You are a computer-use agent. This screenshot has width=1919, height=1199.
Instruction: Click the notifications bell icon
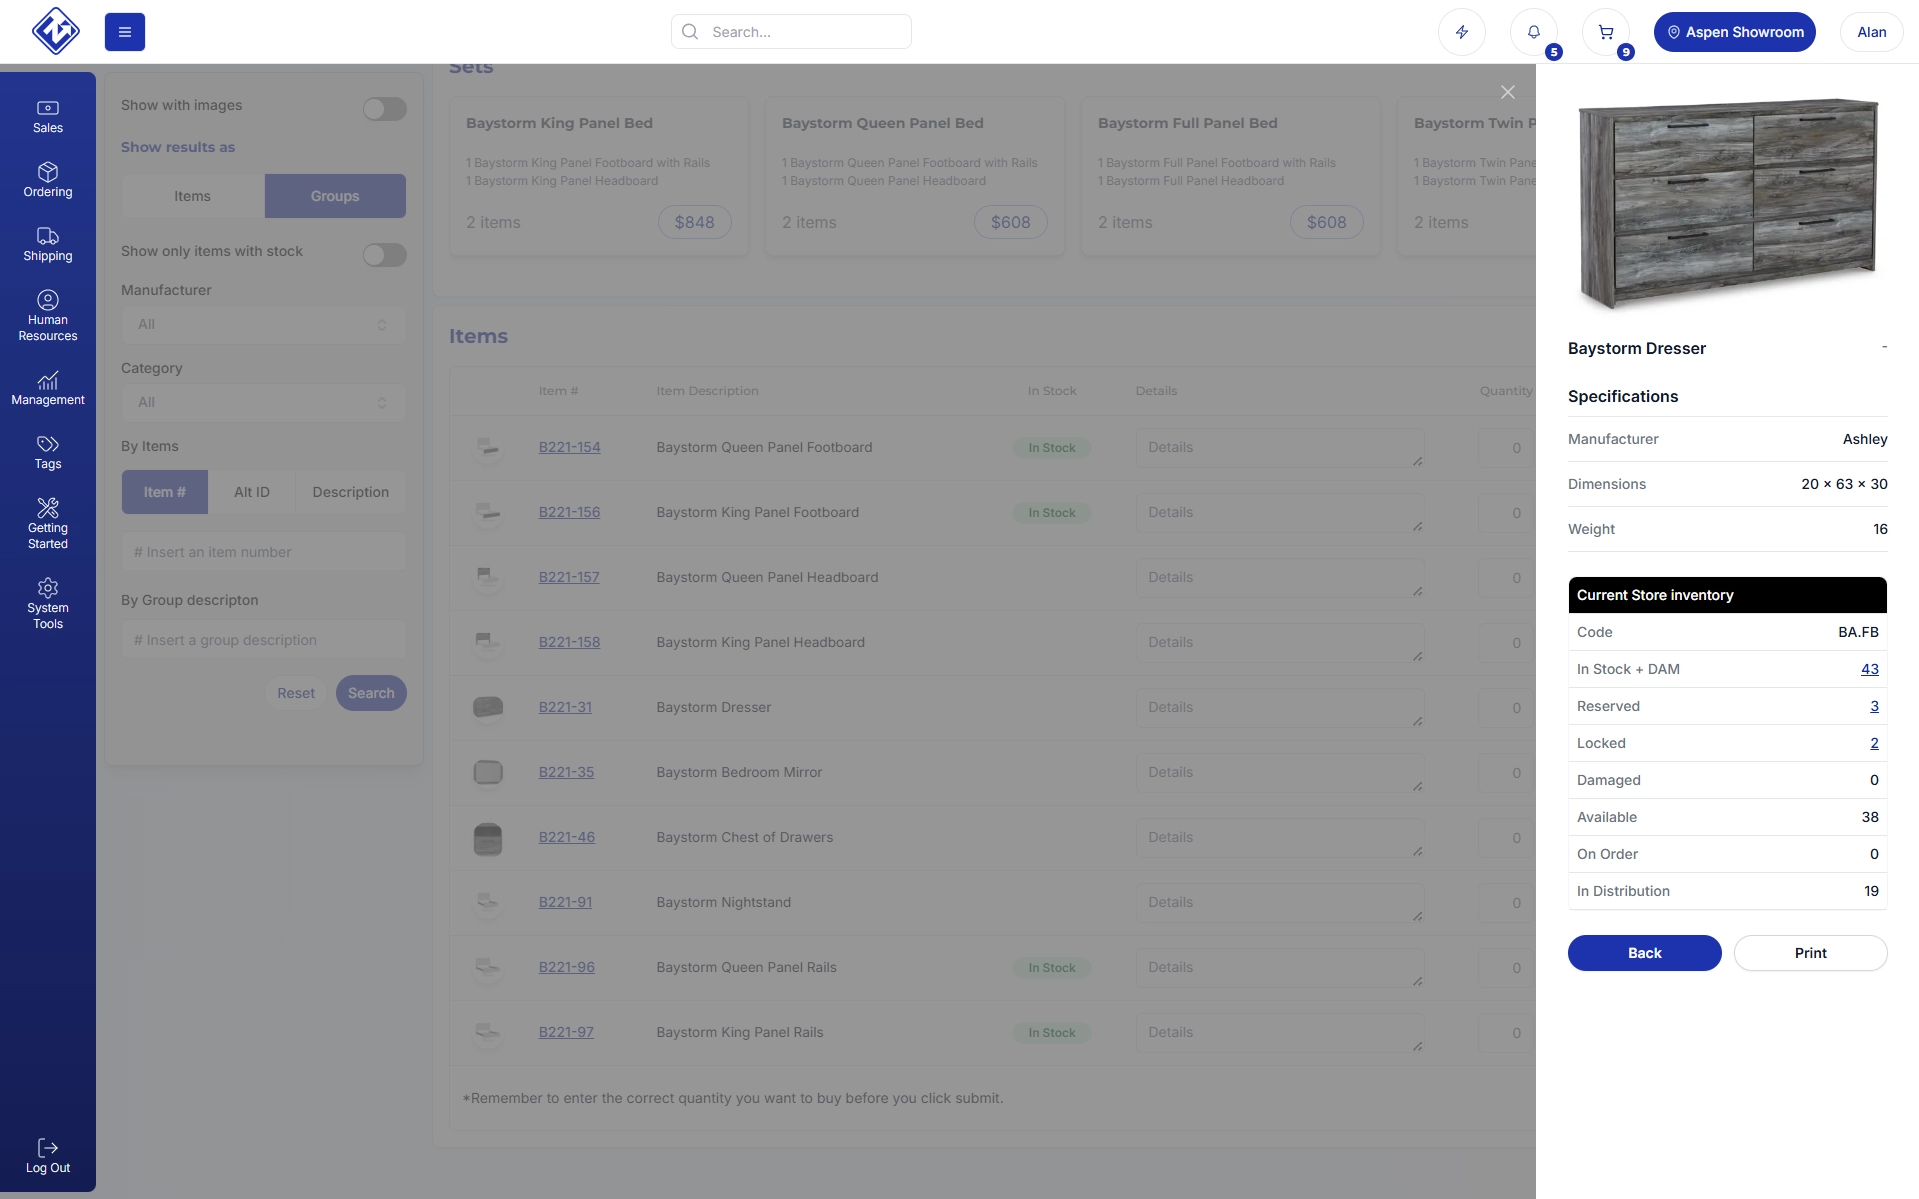[x=1533, y=32]
